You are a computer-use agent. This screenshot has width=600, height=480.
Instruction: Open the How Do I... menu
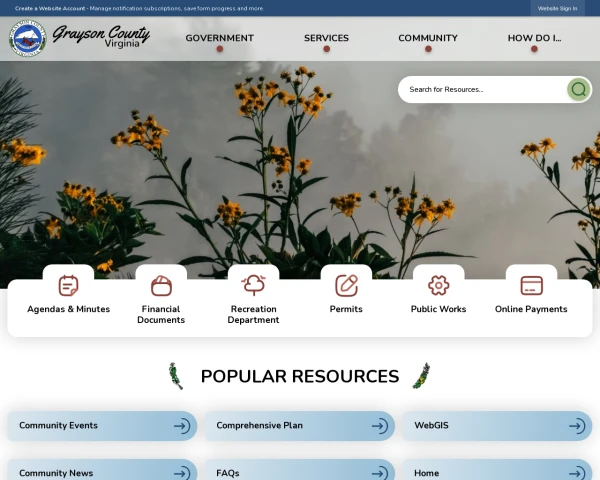pos(534,38)
